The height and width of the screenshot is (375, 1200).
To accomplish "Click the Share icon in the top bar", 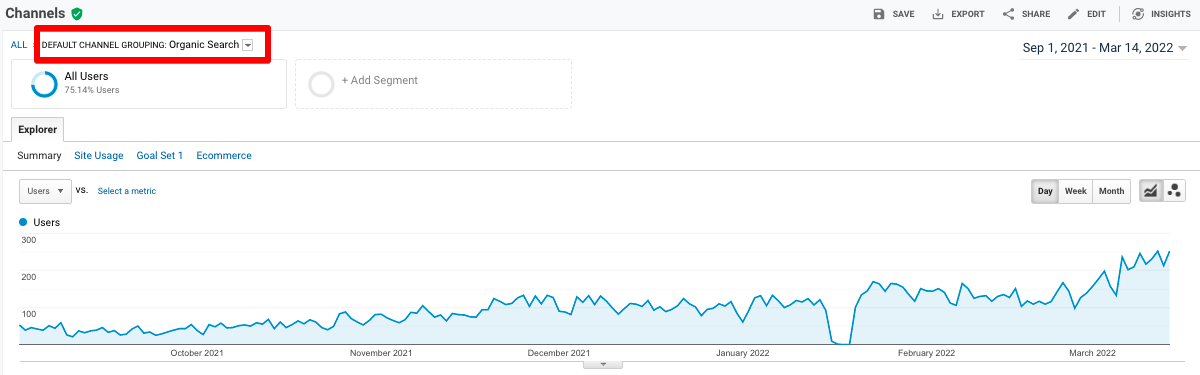I will (1008, 14).
